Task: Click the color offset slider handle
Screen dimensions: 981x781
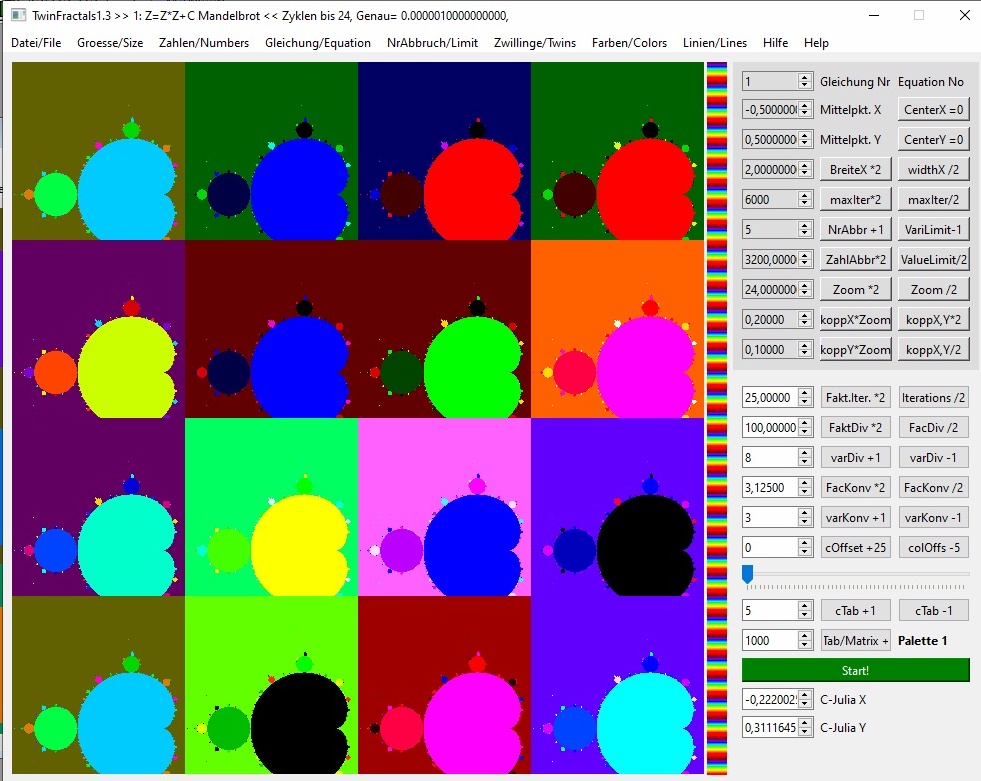Action: pos(748,574)
